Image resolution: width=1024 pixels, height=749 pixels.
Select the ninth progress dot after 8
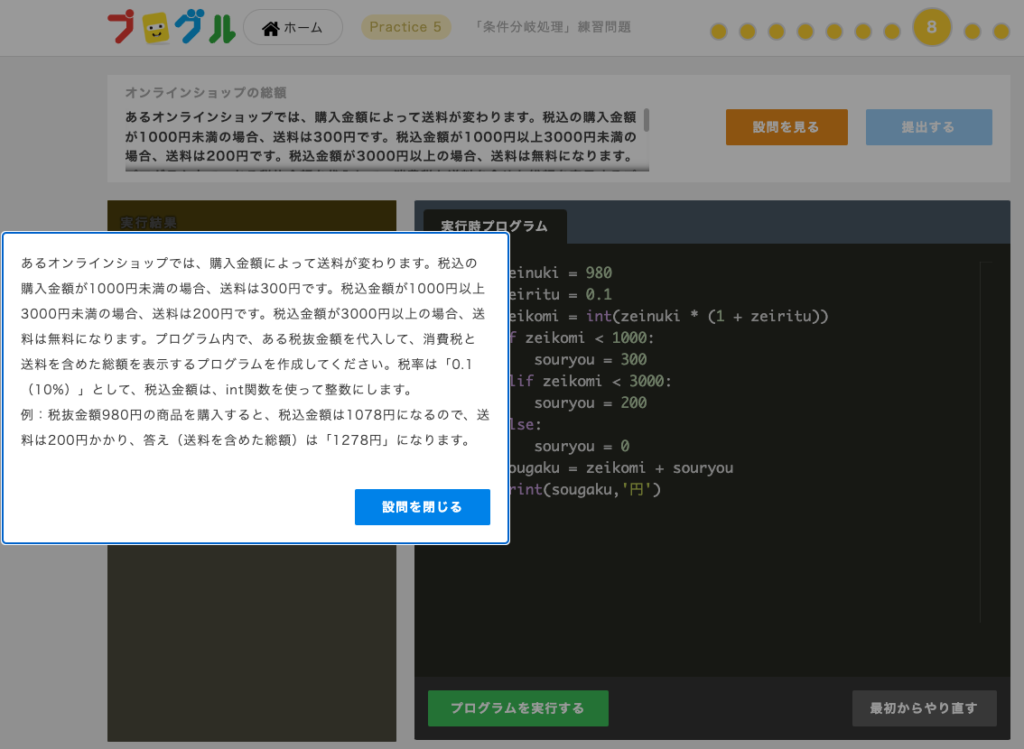tap(972, 31)
